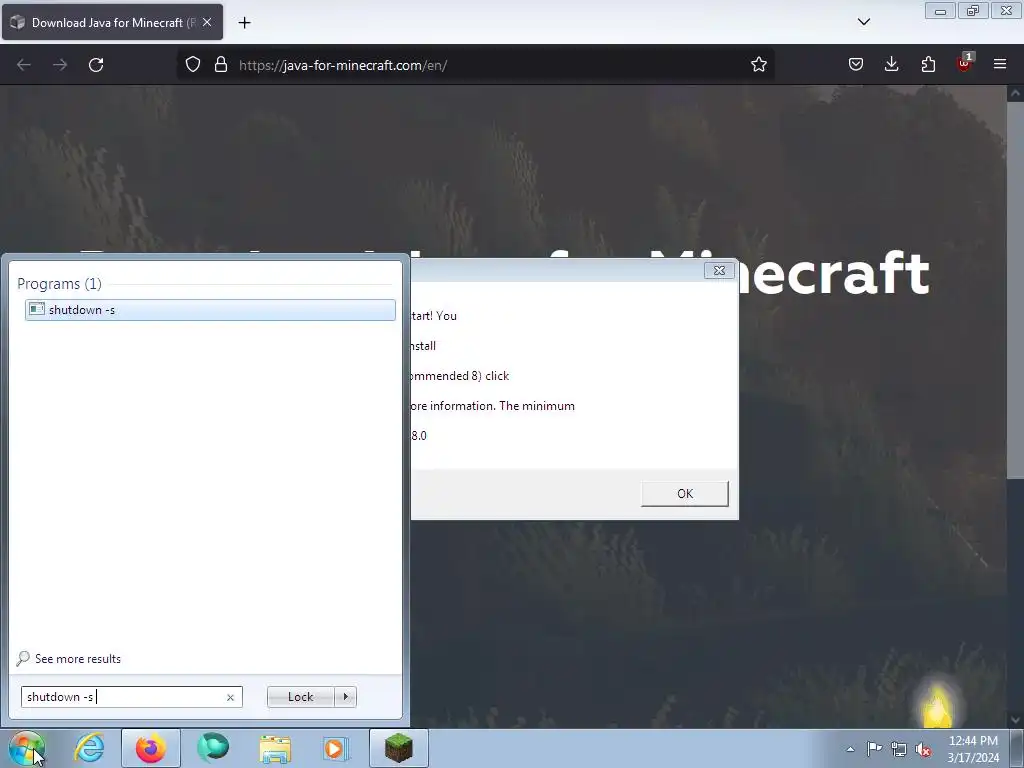Select the shutdown -s program result
The height and width of the screenshot is (768, 1024).
tap(210, 310)
